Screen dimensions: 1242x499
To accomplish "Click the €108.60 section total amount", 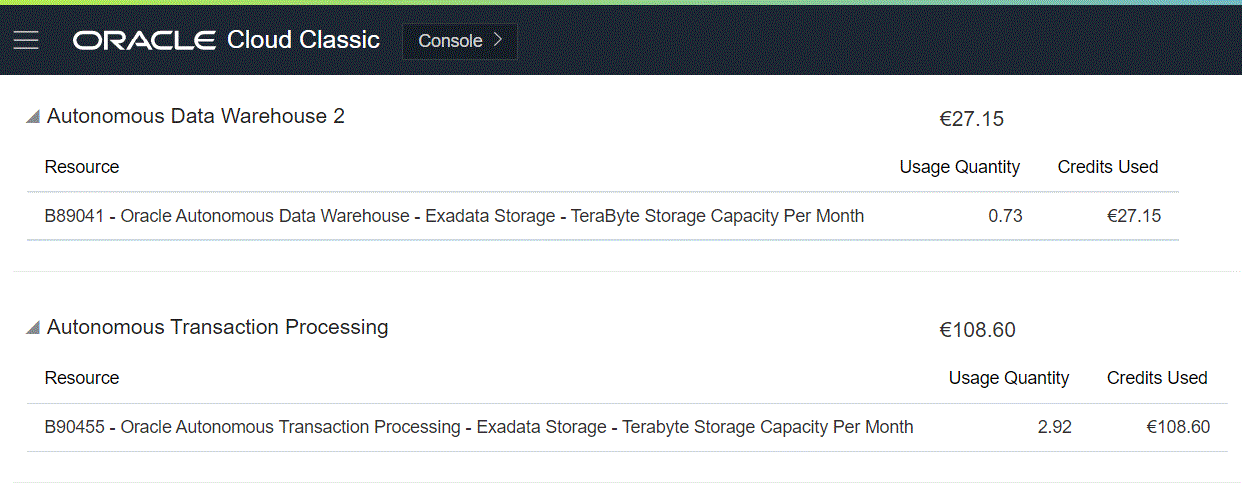I will point(977,330).
